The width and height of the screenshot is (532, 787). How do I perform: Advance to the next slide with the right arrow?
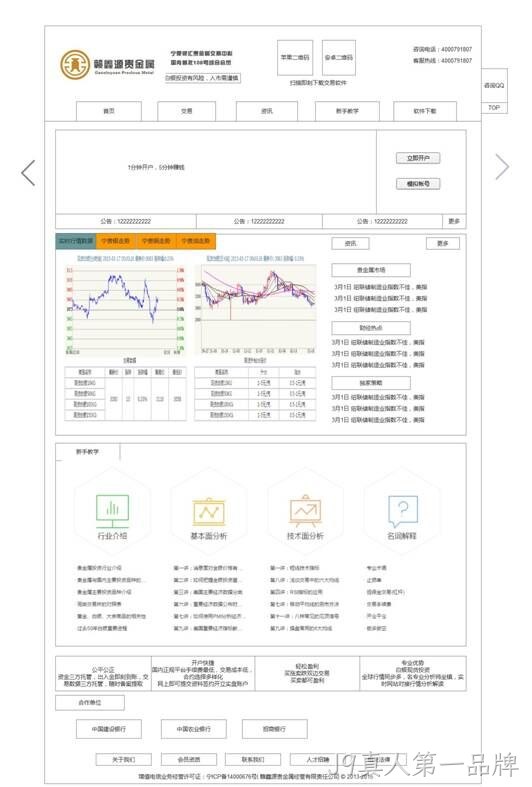point(502,167)
